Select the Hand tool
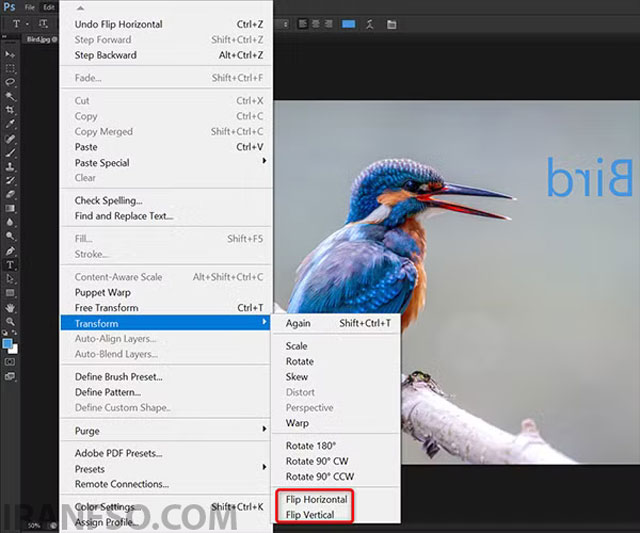This screenshot has height=533, width=640. point(10,308)
